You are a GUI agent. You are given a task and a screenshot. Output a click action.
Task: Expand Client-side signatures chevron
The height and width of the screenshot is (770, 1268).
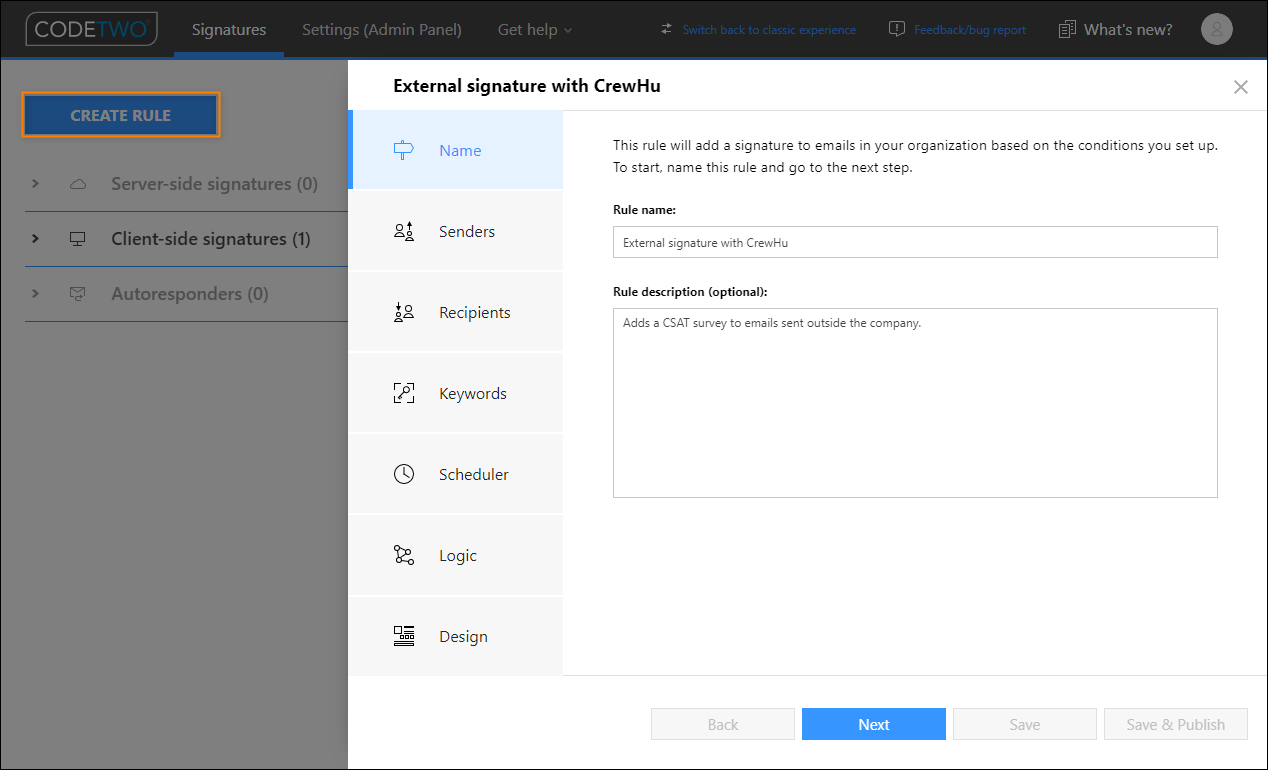(x=36, y=239)
